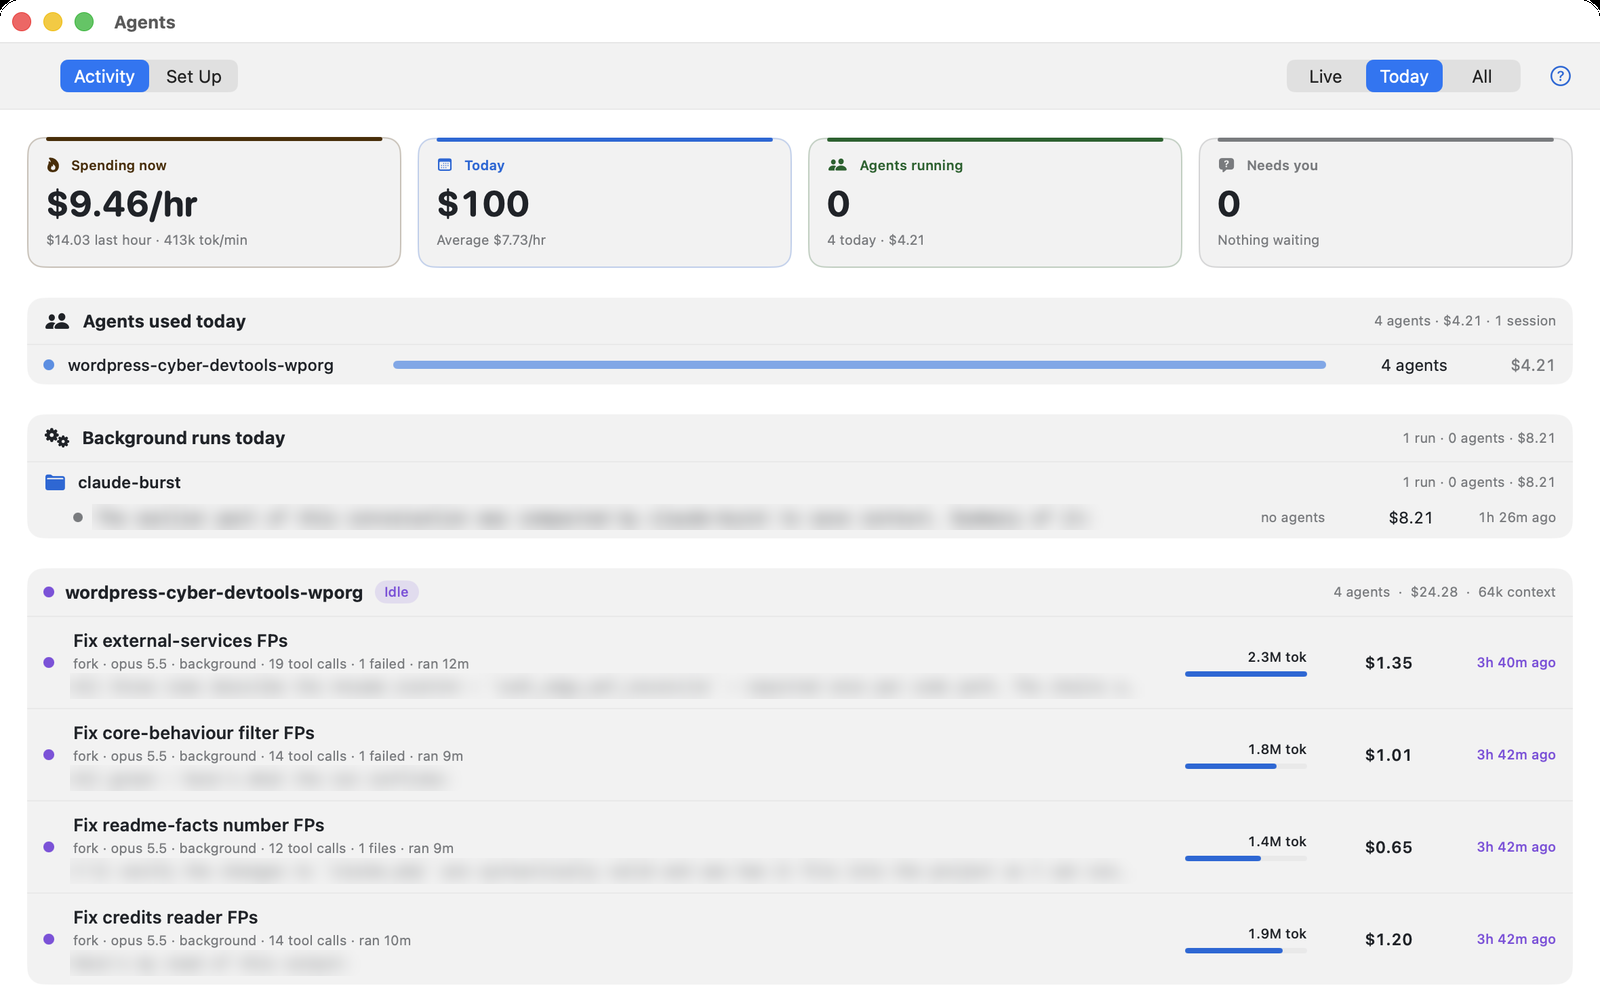Screen dimensions: 1600x990
Task: Open the Today $100 card
Action: point(605,202)
